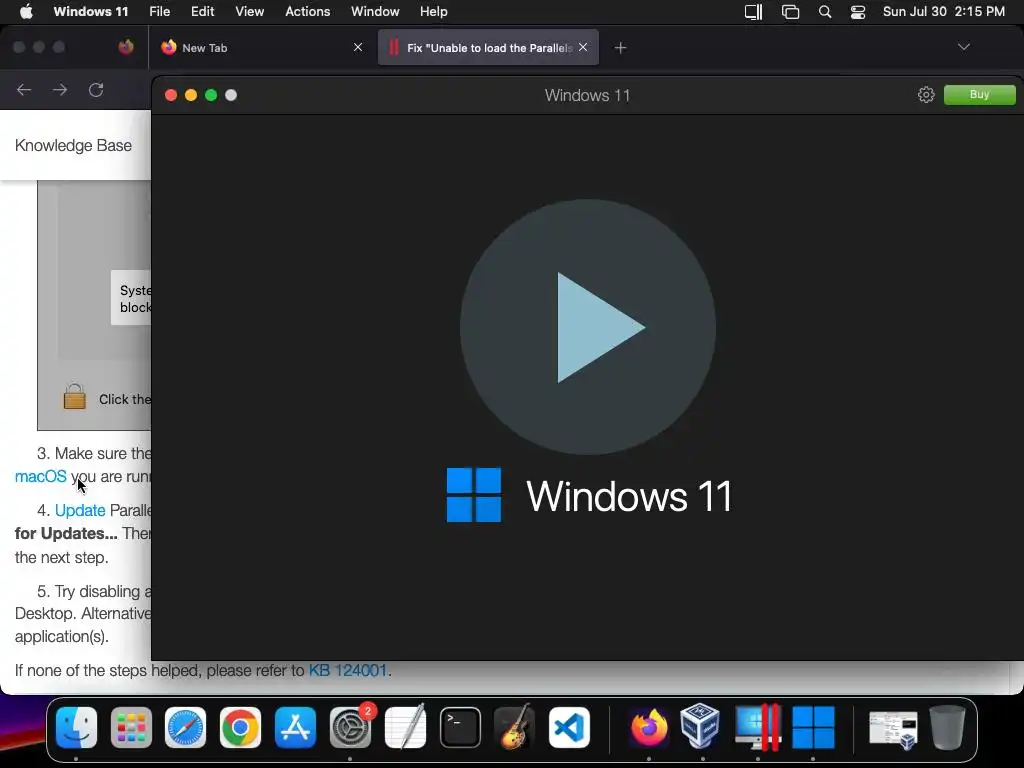Click the green Buy button
The image size is (1024, 768).
pyautogui.click(x=979, y=95)
